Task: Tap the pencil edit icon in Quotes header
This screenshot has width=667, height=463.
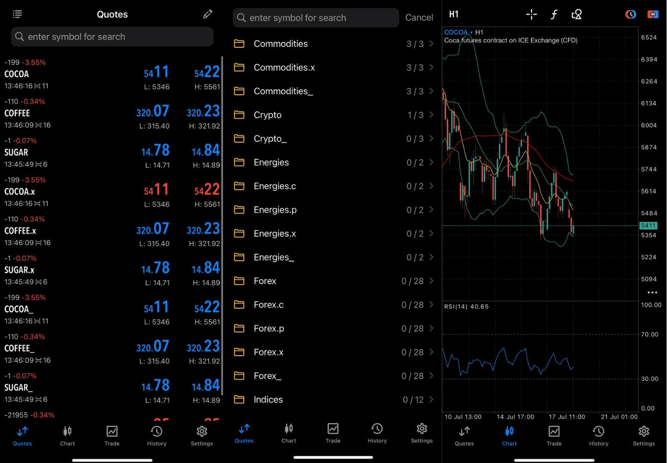Action: point(208,14)
